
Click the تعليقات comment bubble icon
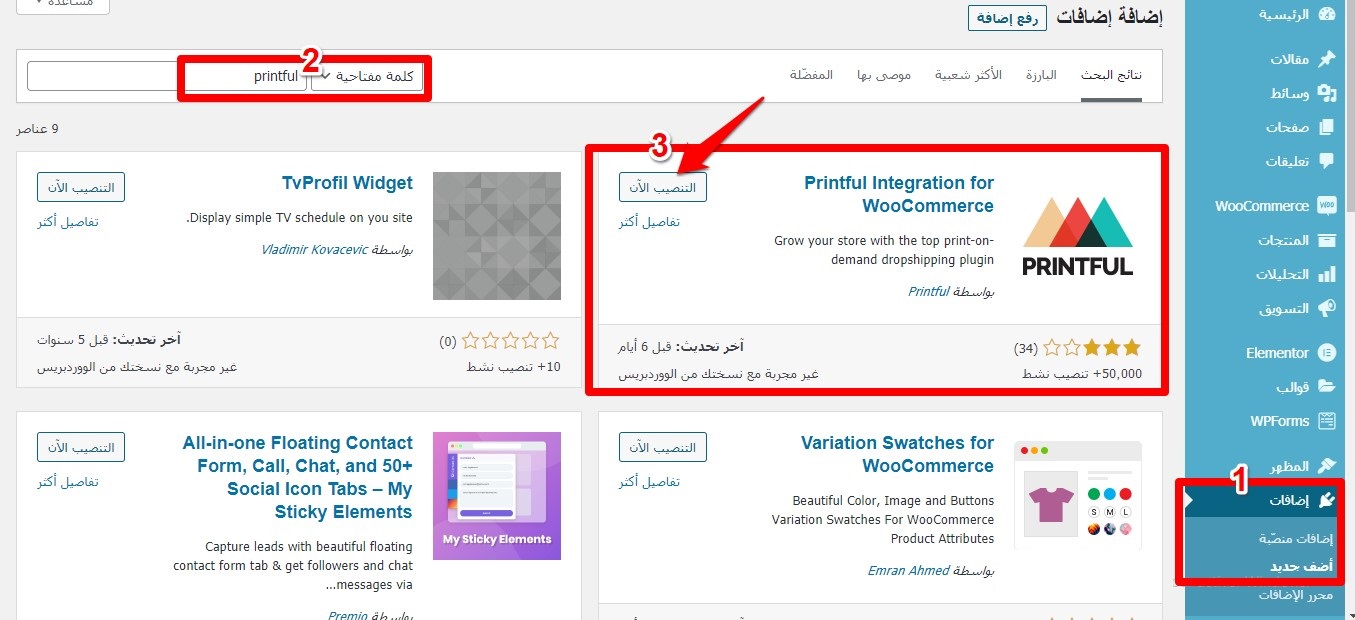1327,161
